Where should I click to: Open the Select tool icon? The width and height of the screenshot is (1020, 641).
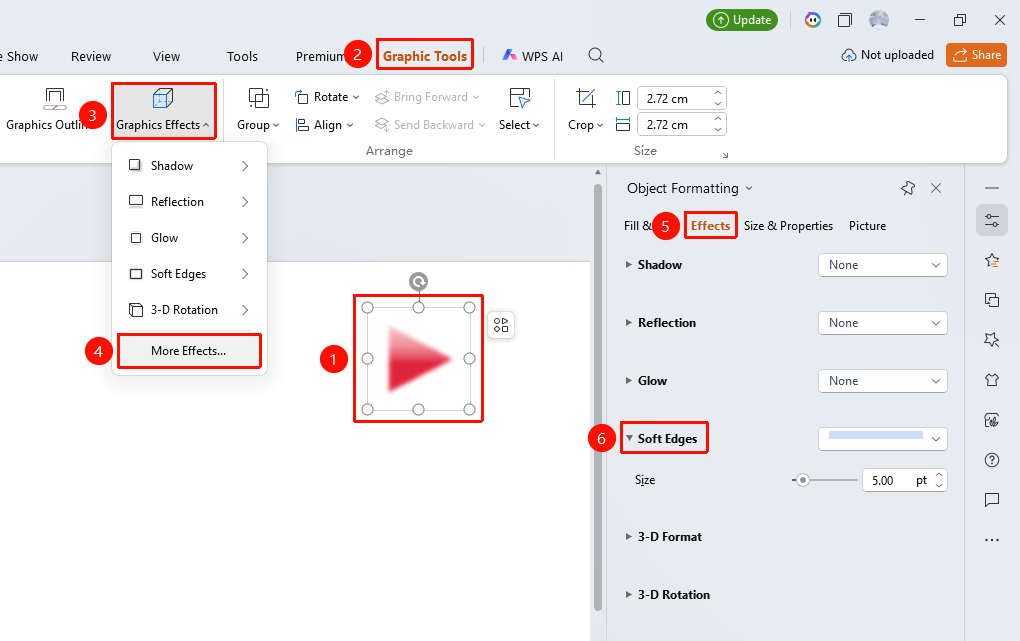pos(519,98)
